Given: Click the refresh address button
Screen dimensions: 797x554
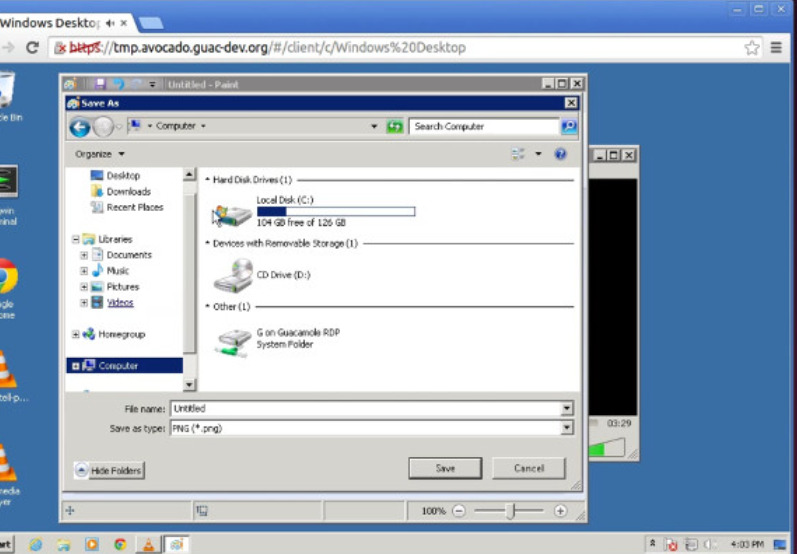Looking at the screenshot, I should (394, 127).
